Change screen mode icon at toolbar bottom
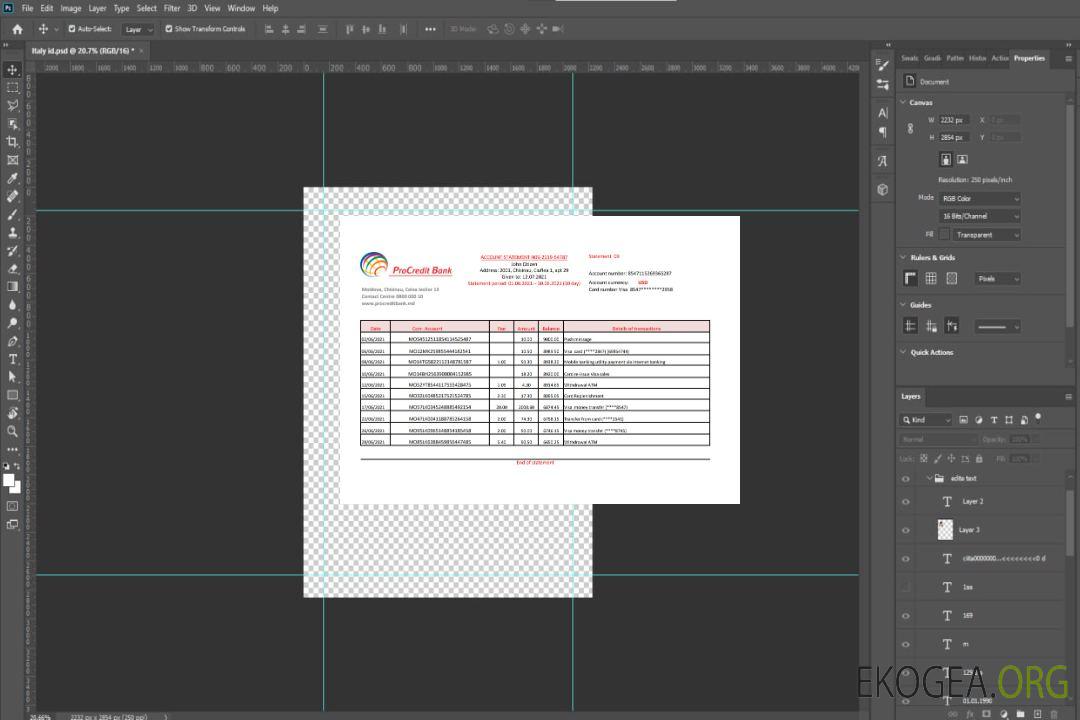Screen dimensions: 1080x720 pyautogui.click(x=12, y=524)
